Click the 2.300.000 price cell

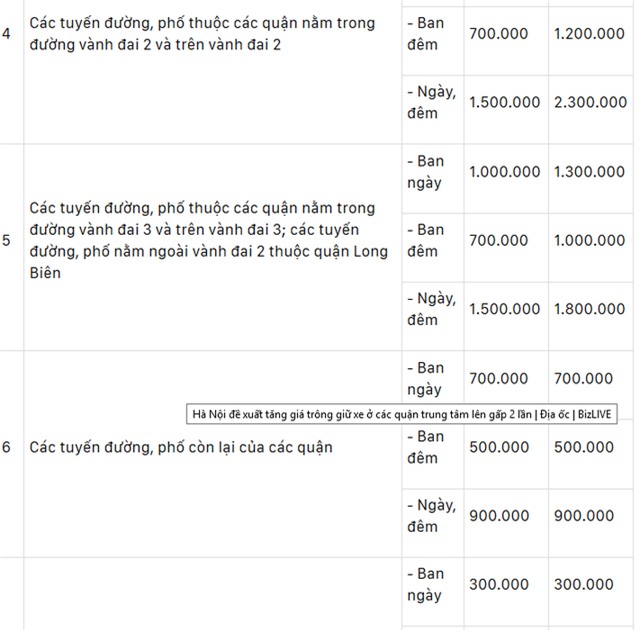pyautogui.click(x=590, y=102)
